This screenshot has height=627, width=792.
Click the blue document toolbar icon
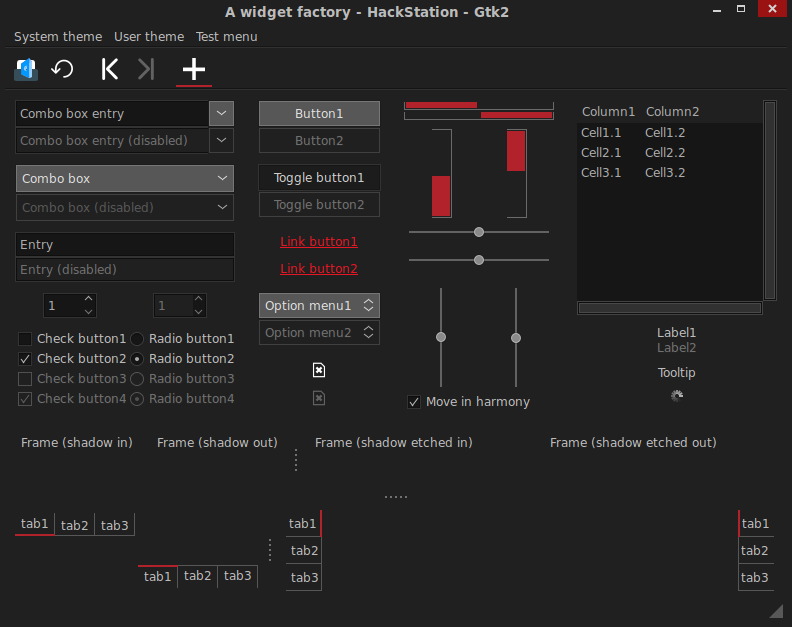pyautogui.click(x=26, y=69)
